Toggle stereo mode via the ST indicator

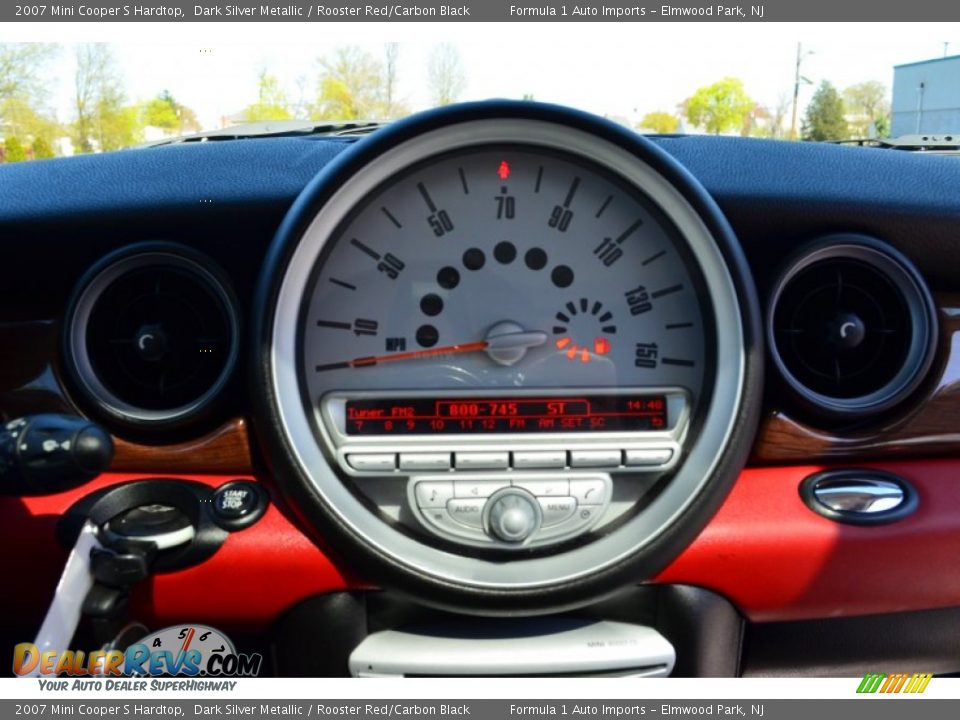(557, 409)
